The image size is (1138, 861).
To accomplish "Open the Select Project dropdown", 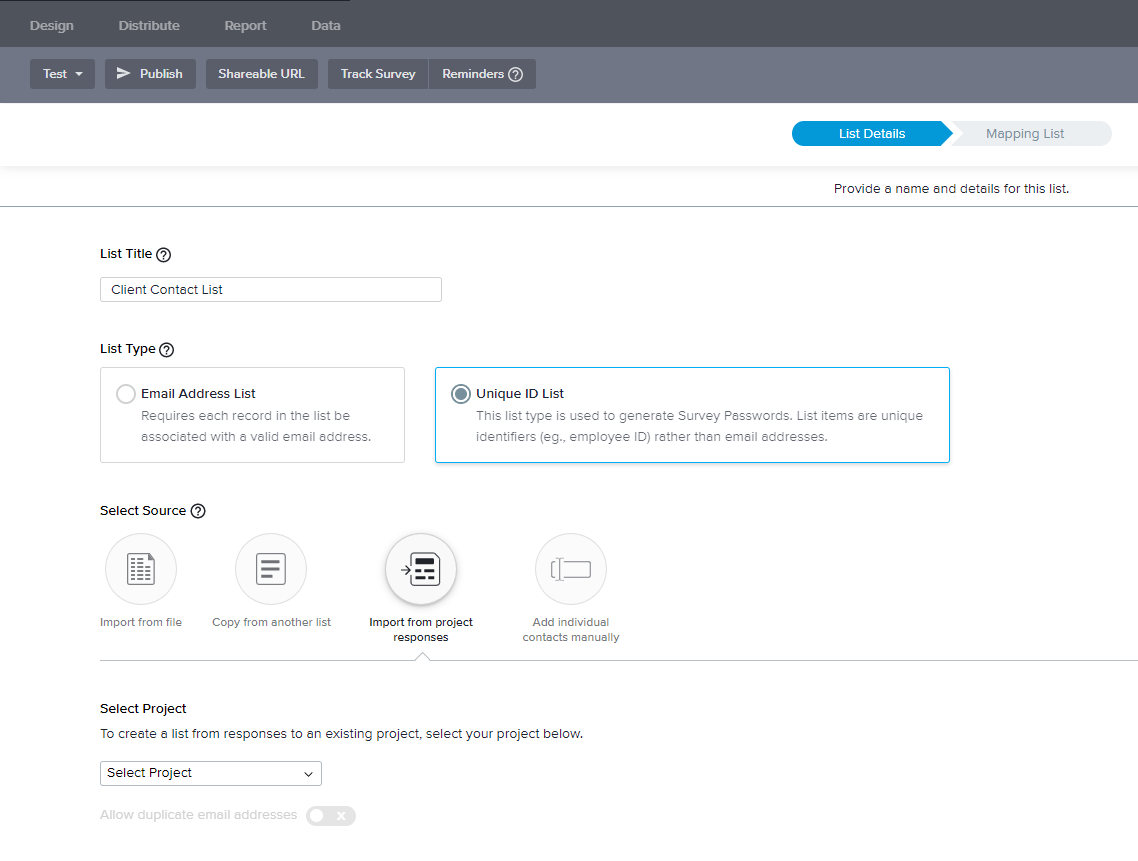I will coord(211,773).
